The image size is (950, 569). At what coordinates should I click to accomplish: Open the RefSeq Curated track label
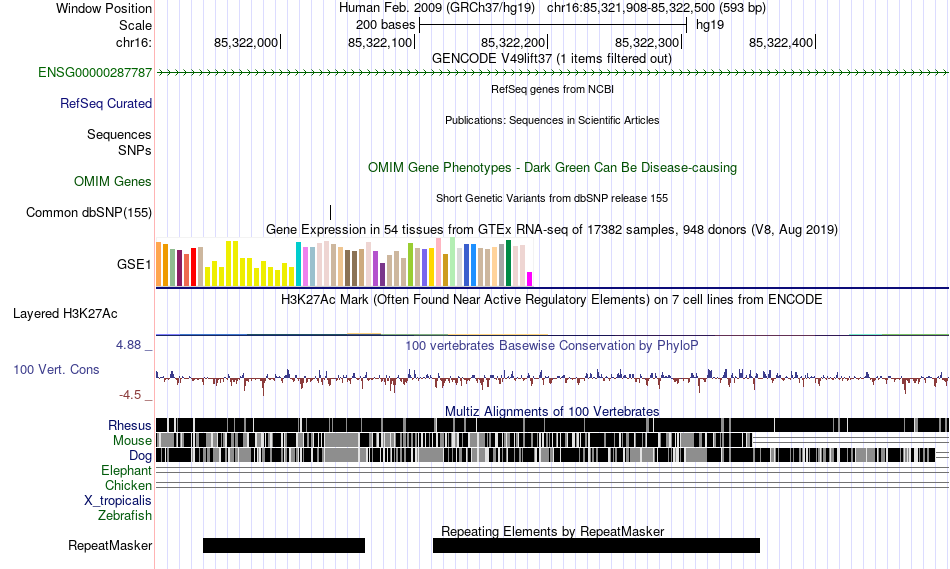click(x=105, y=104)
